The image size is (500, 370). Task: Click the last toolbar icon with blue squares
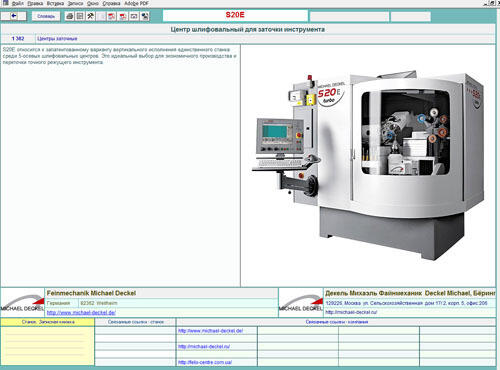(x=145, y=16)
